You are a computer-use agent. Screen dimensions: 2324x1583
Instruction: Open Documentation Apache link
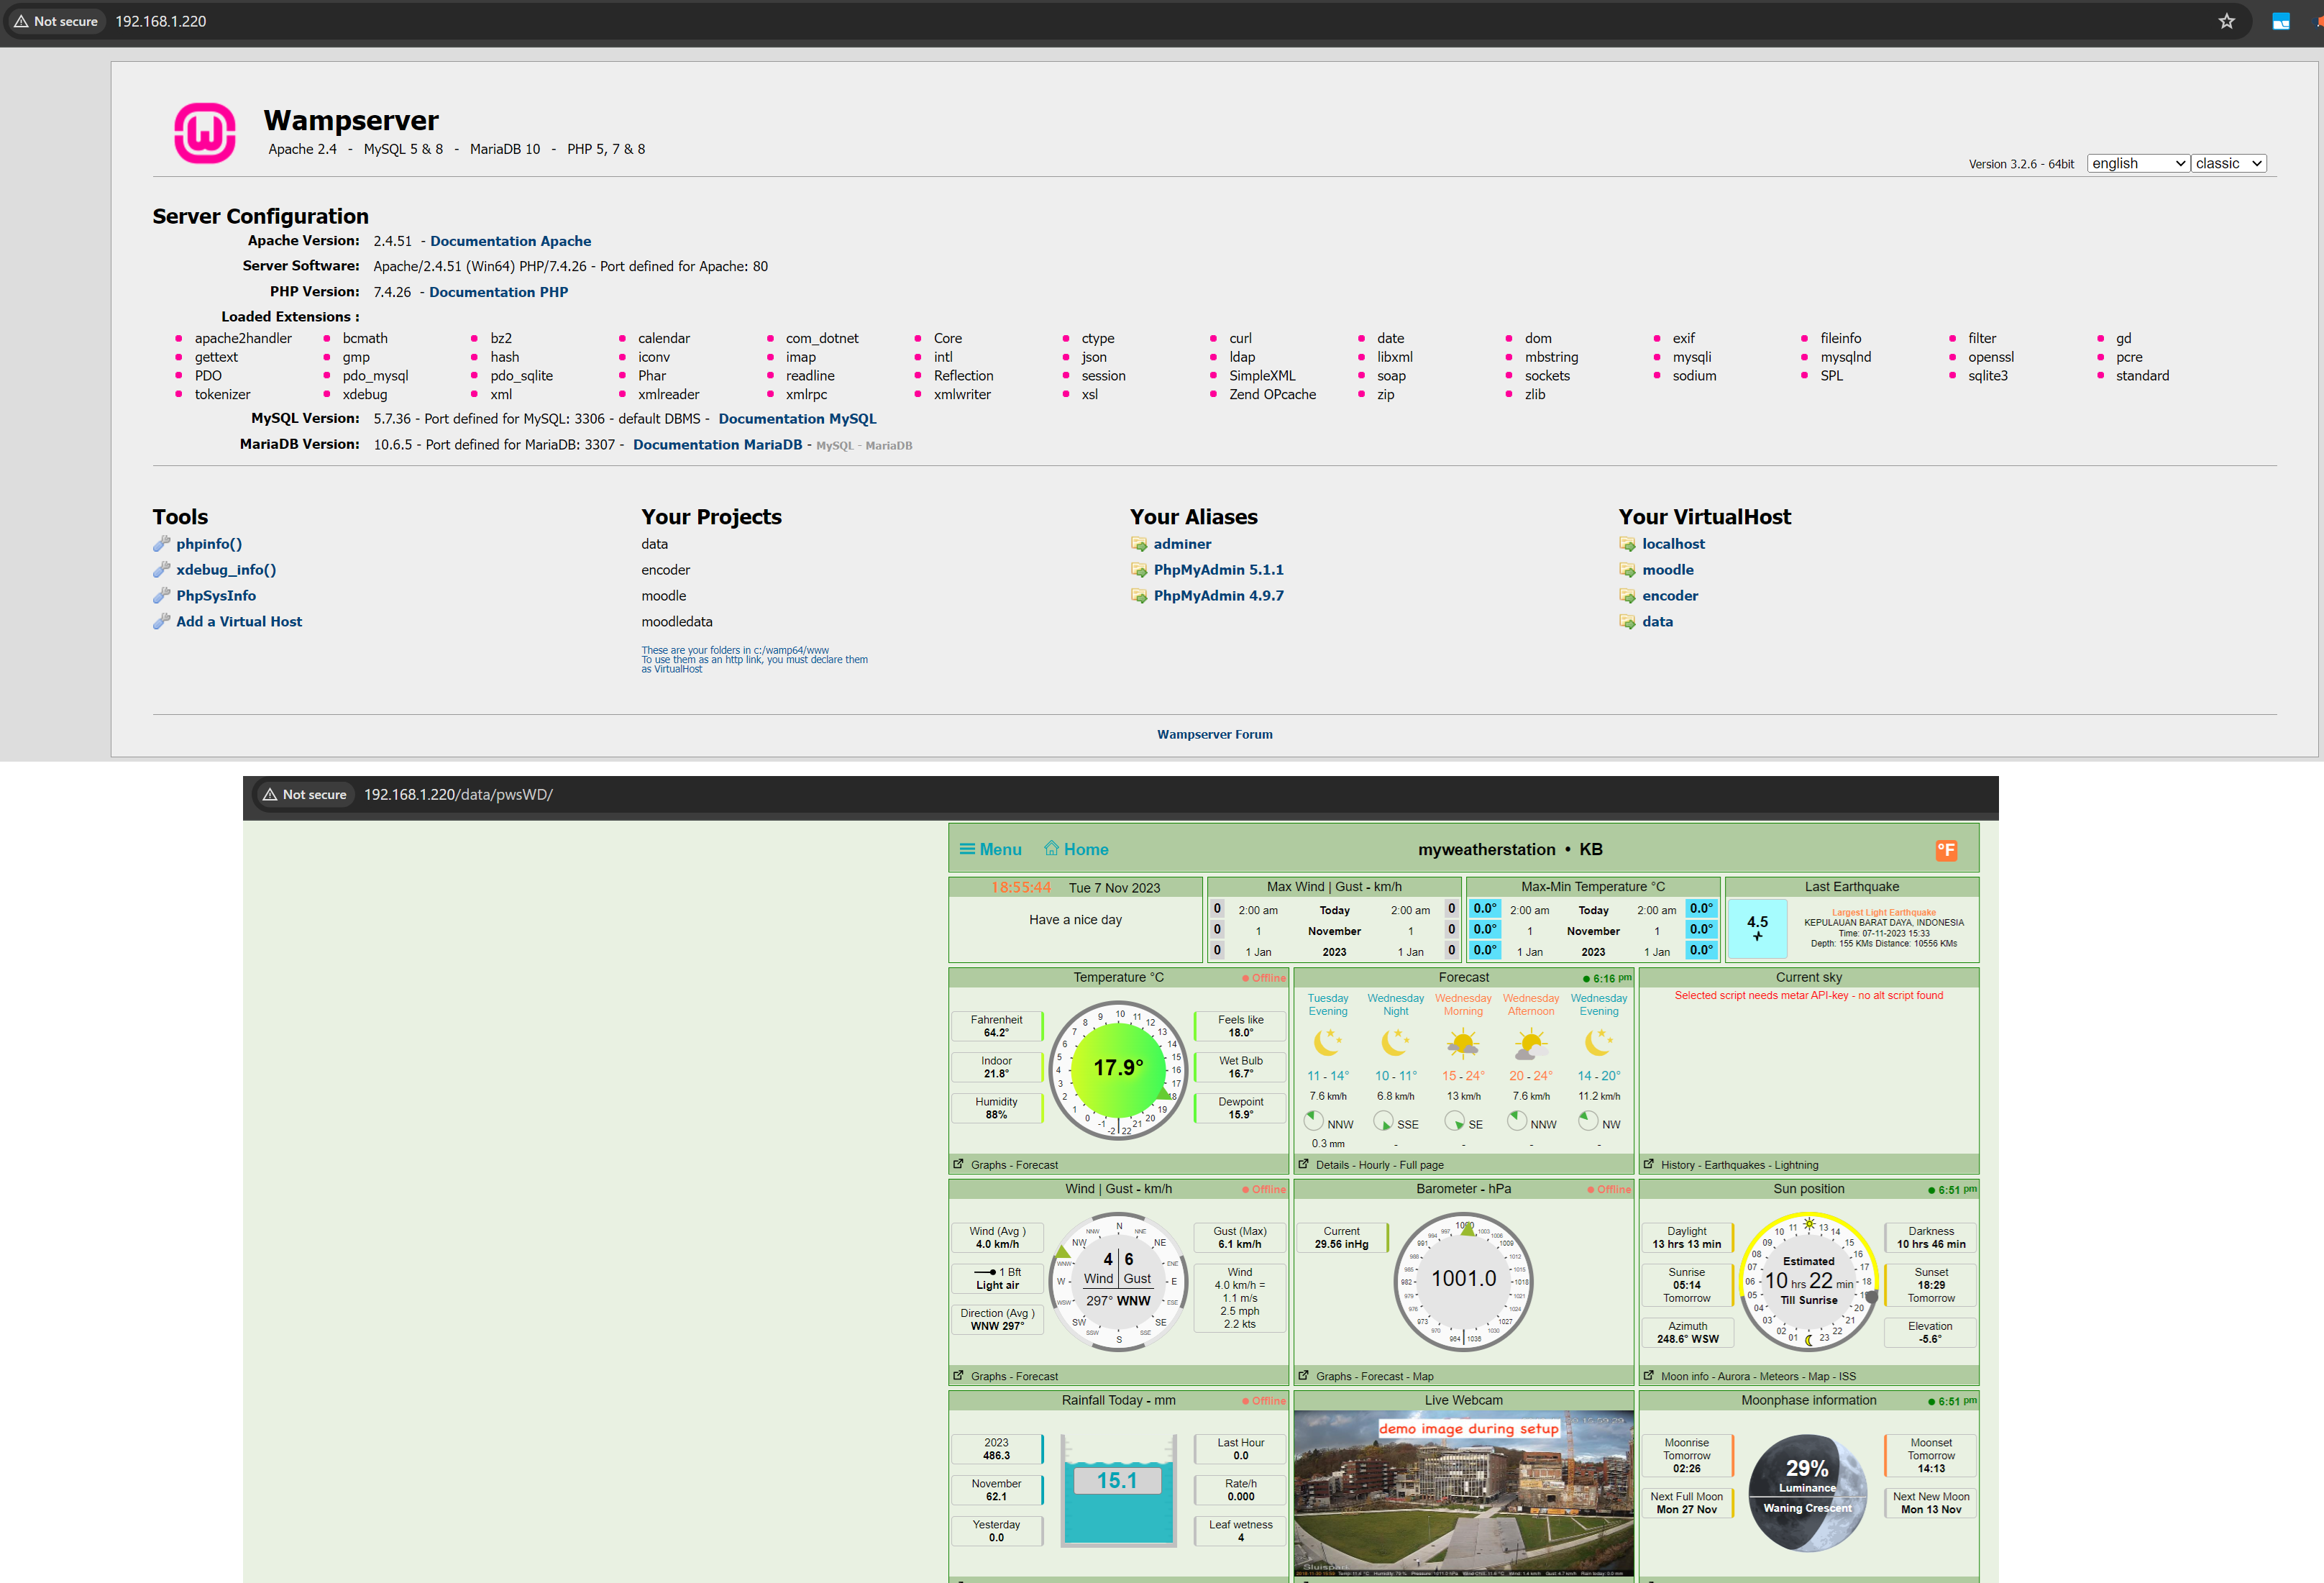point(510,241)
